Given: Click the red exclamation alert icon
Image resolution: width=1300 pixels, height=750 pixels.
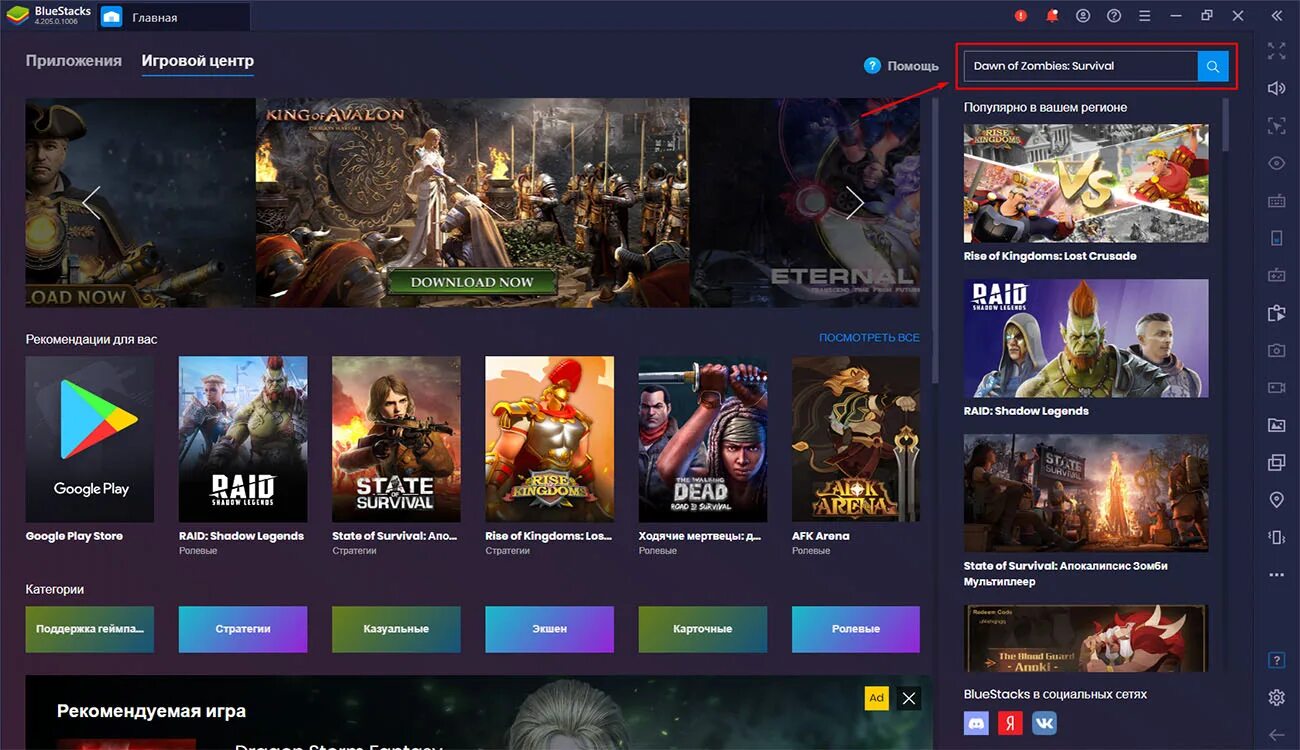Looking at the screenshot, I should click(x=1021, y=16).
